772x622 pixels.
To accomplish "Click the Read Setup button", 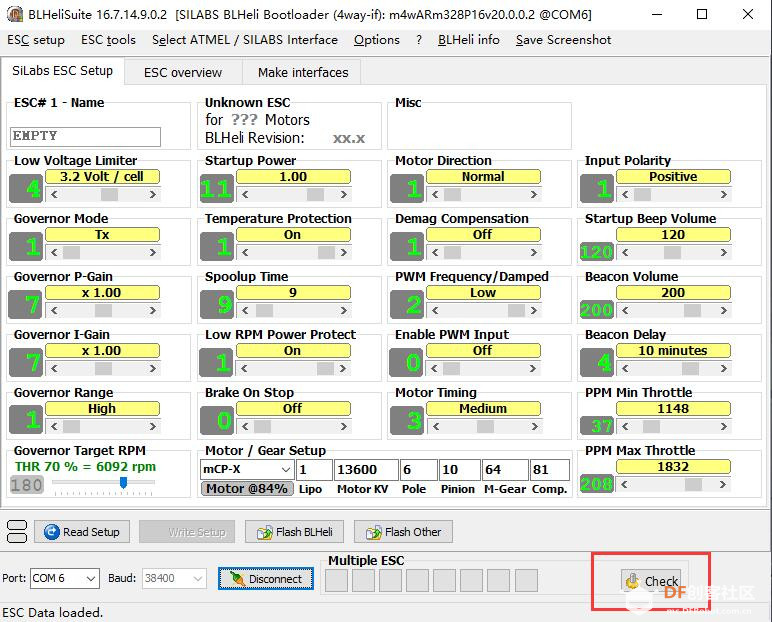I will tap(82, 532).
